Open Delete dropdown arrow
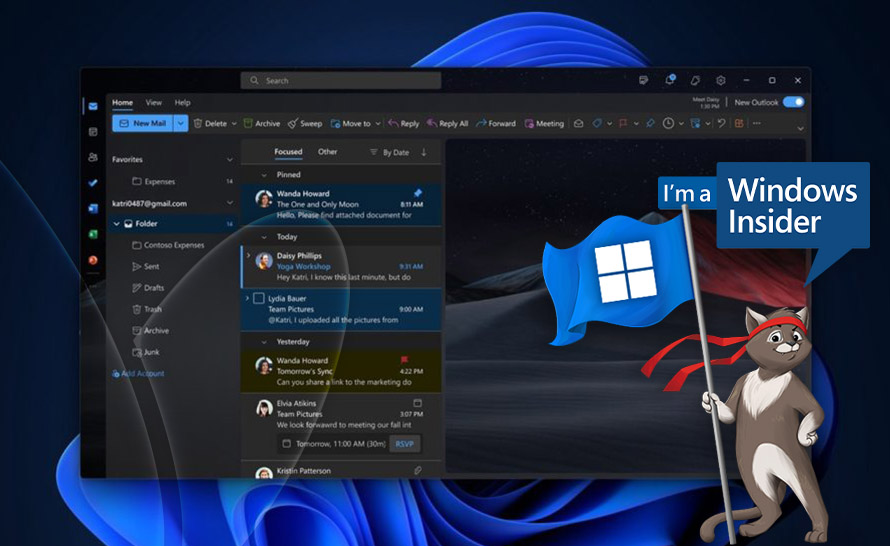The height and width of the screenshot is (546, 890). tap(234, 124)
